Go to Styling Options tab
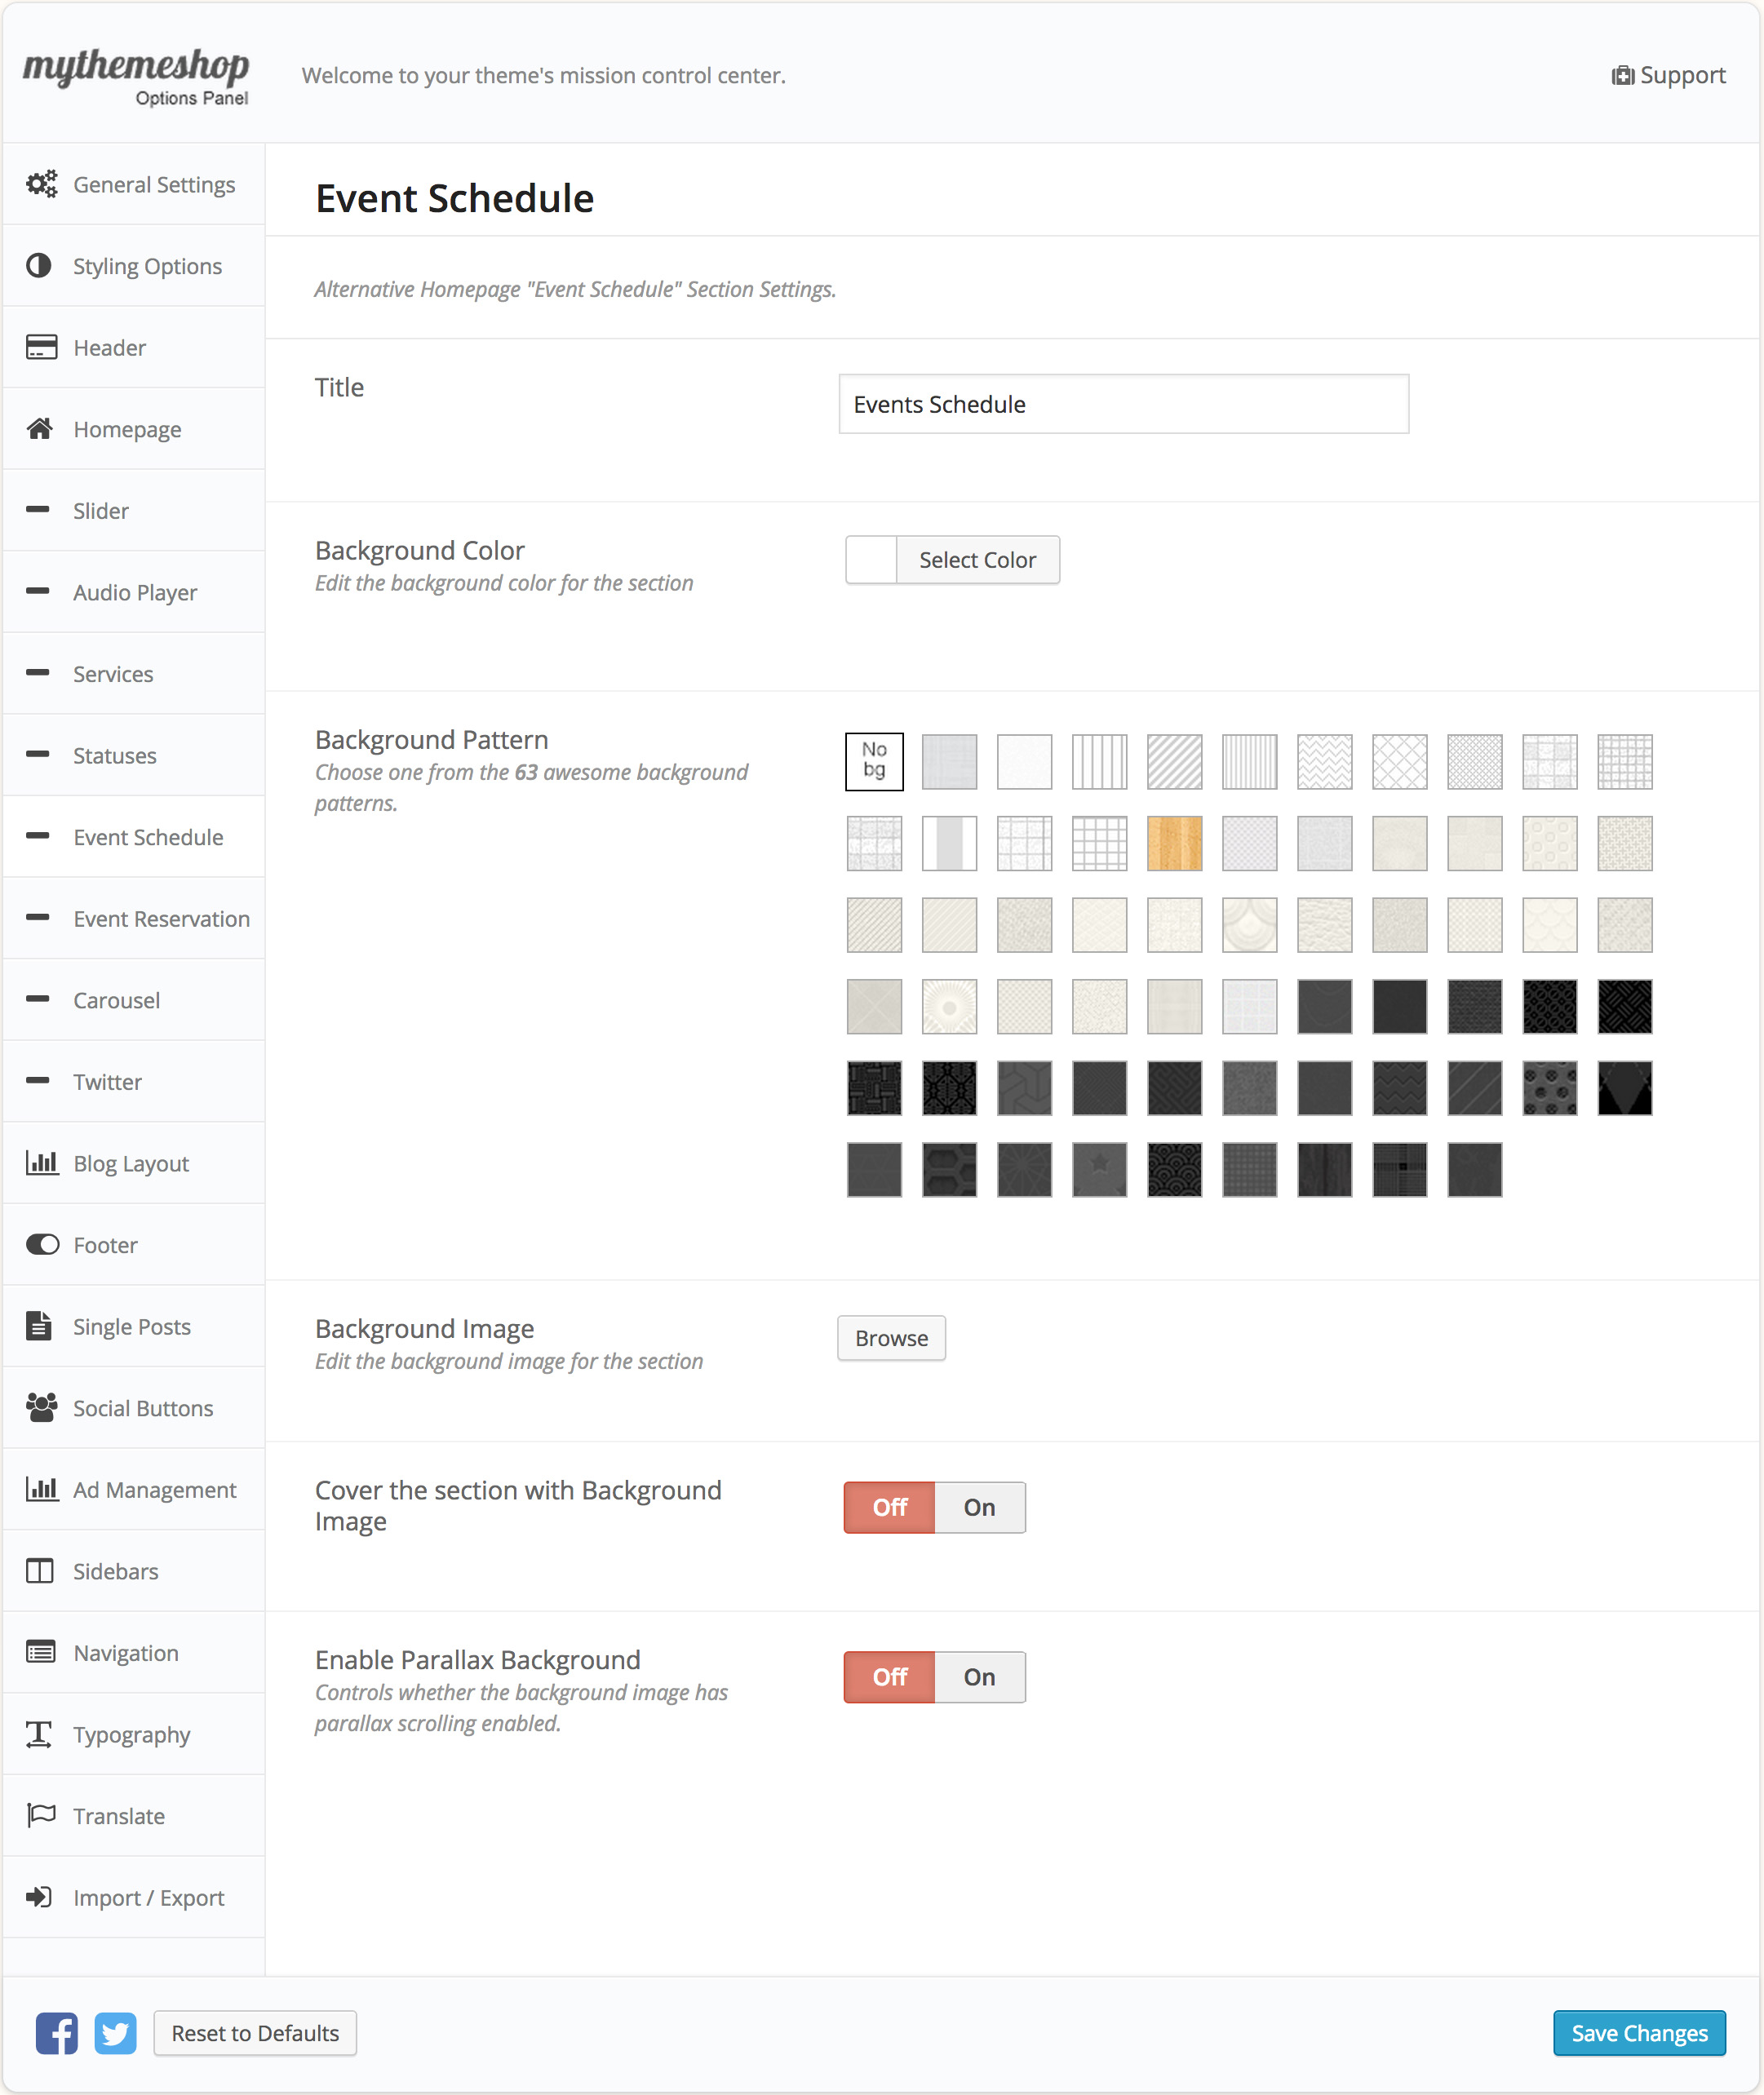The height and width of the screenshot is (2095, 1764). [147, 266]
